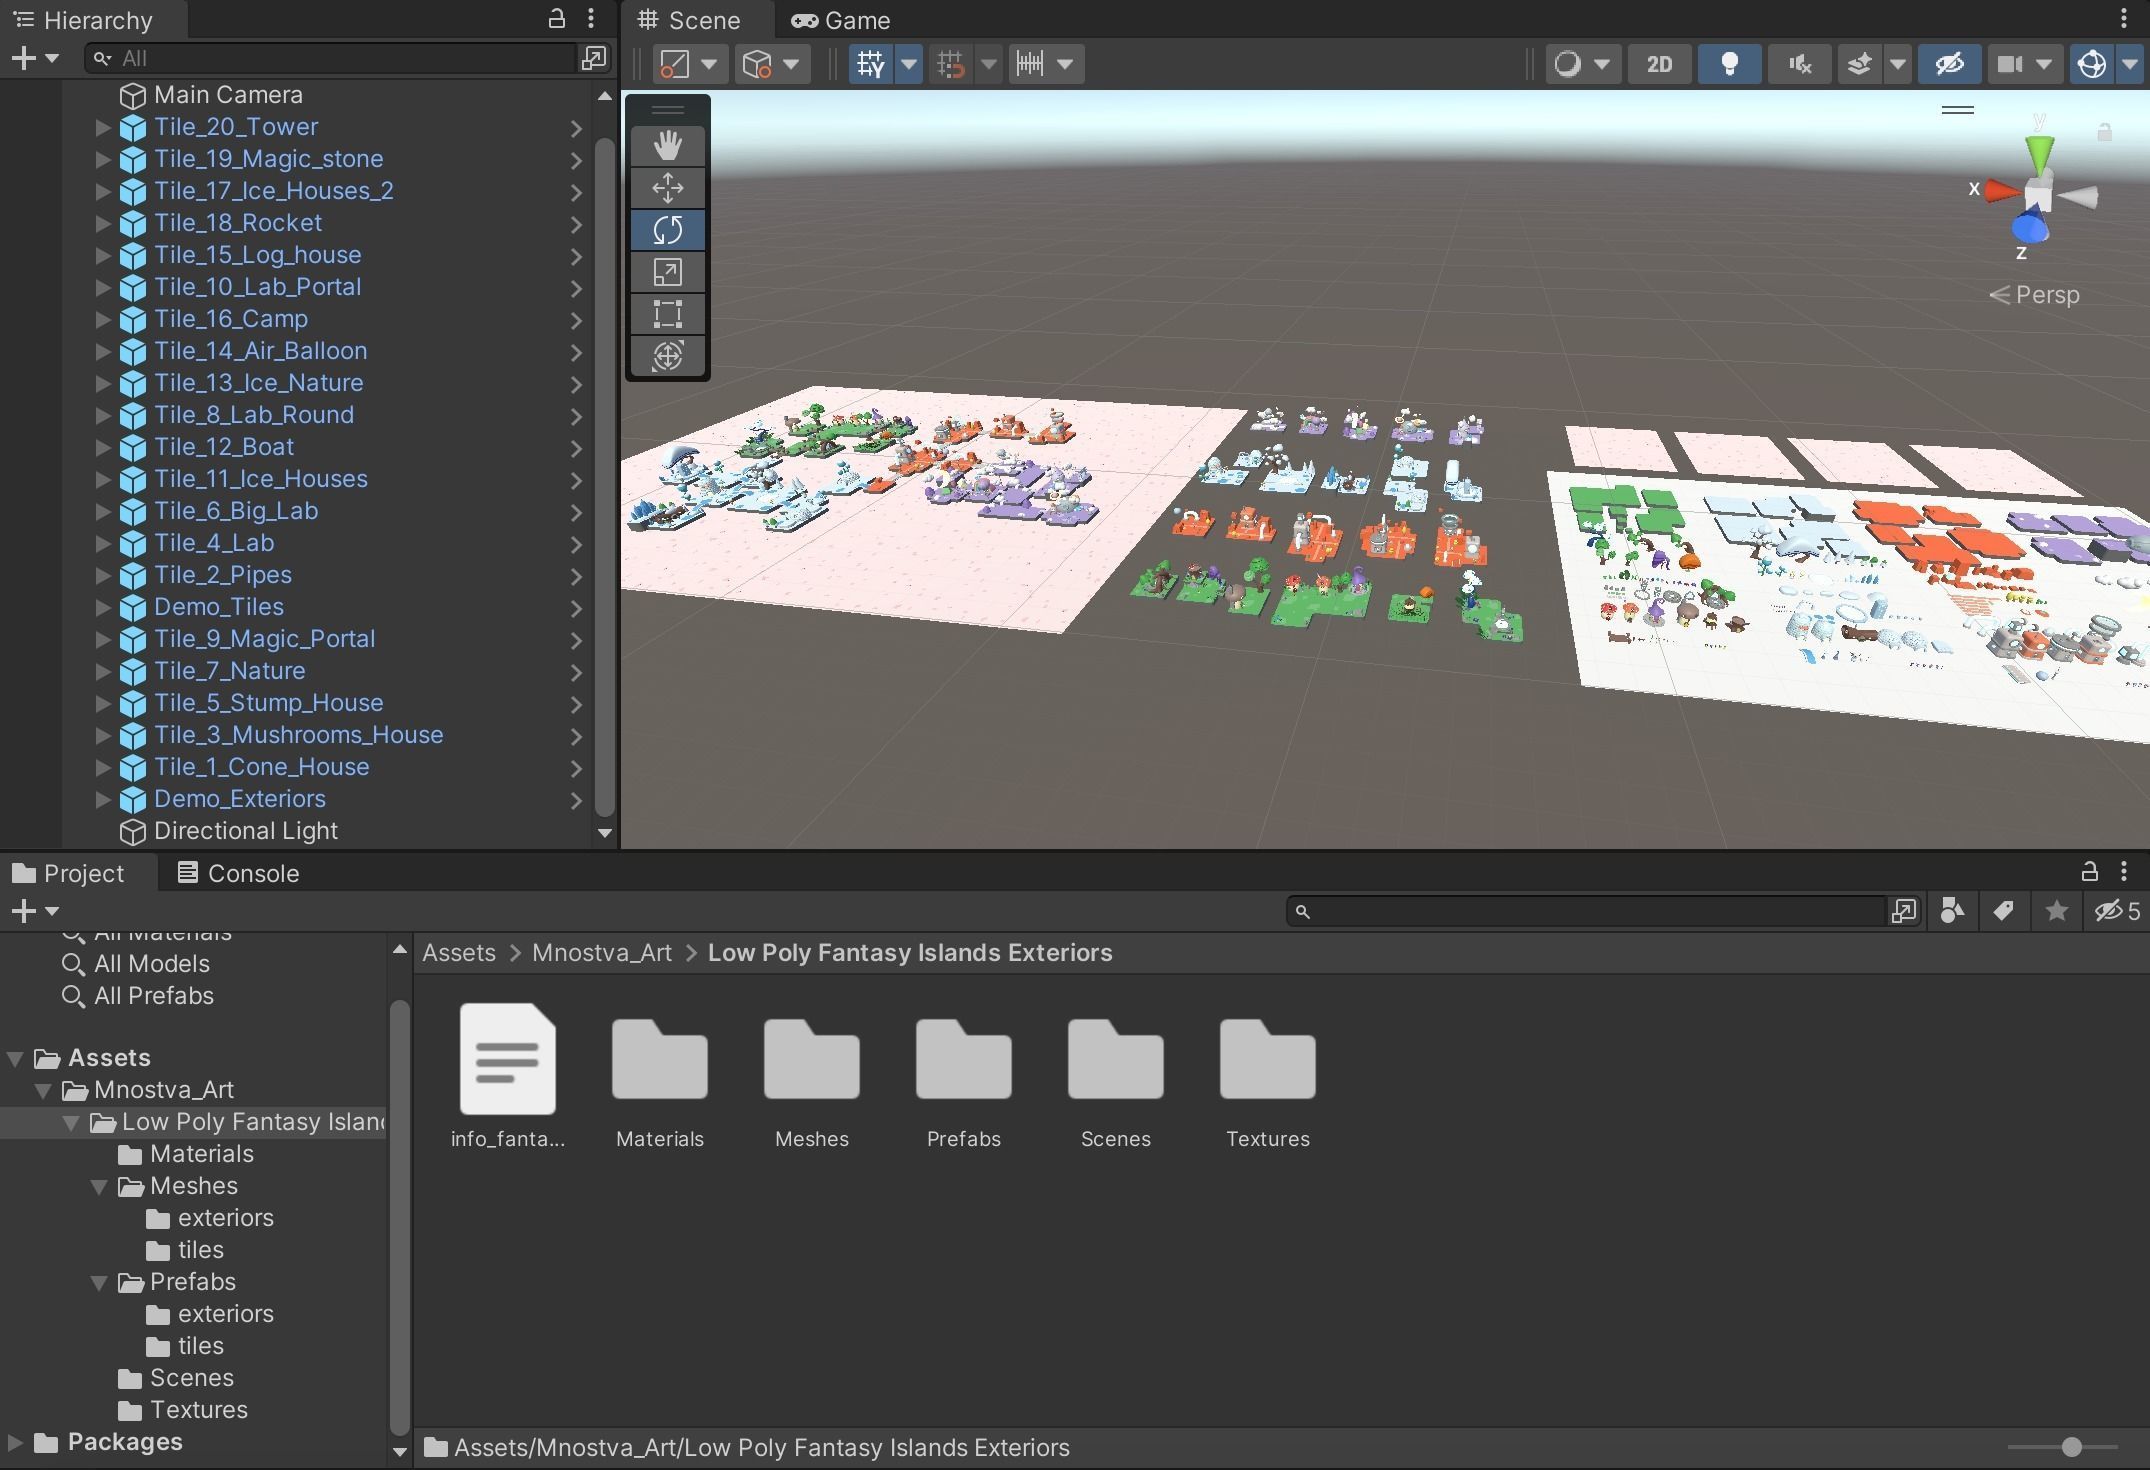Viewport: 2150px width, 1470px height.
Task: Toggle scene lighting
Action: [1729, 64]
